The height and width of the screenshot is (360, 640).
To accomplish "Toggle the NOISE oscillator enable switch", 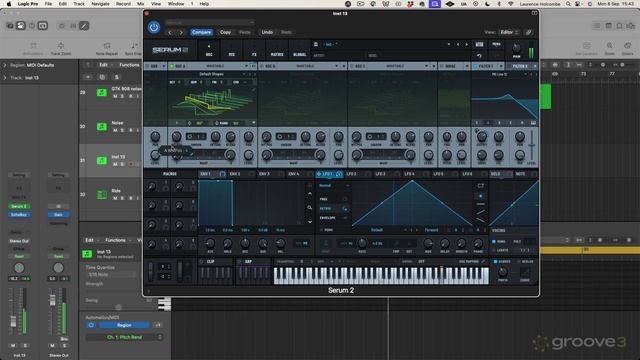I will coord(442,66).
